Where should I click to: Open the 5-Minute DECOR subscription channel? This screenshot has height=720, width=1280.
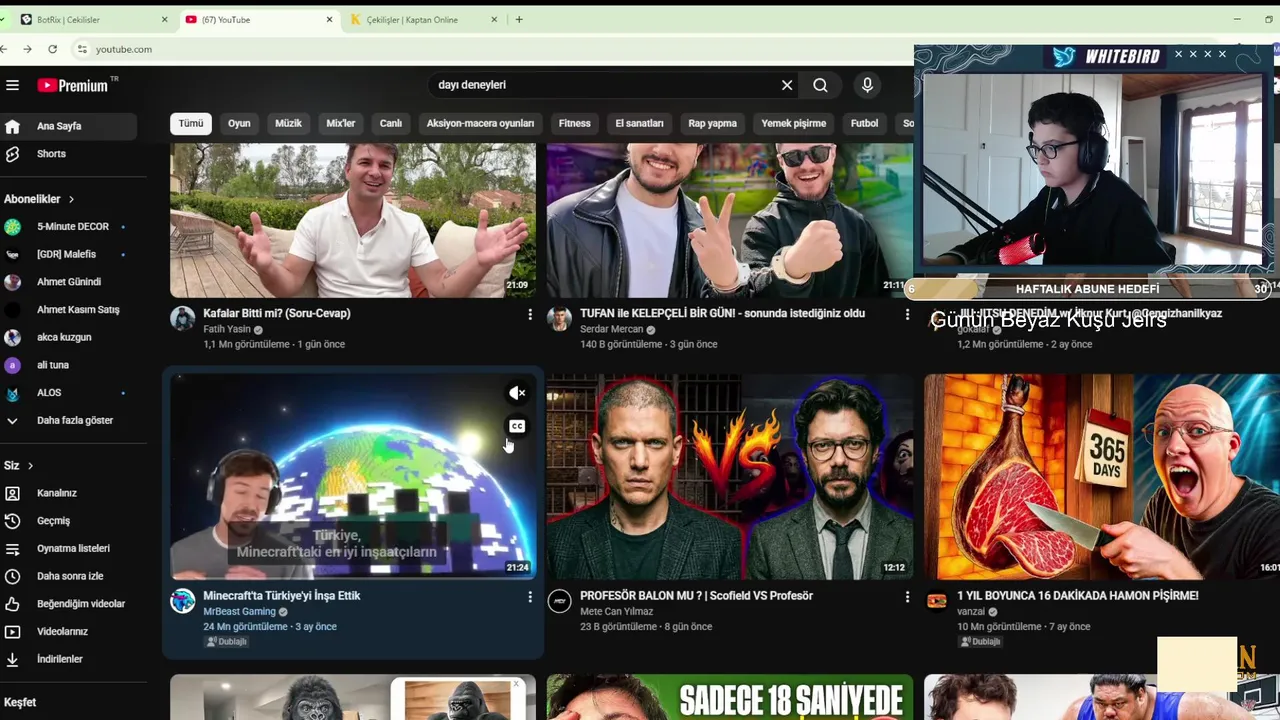click(x=69, y=227)
